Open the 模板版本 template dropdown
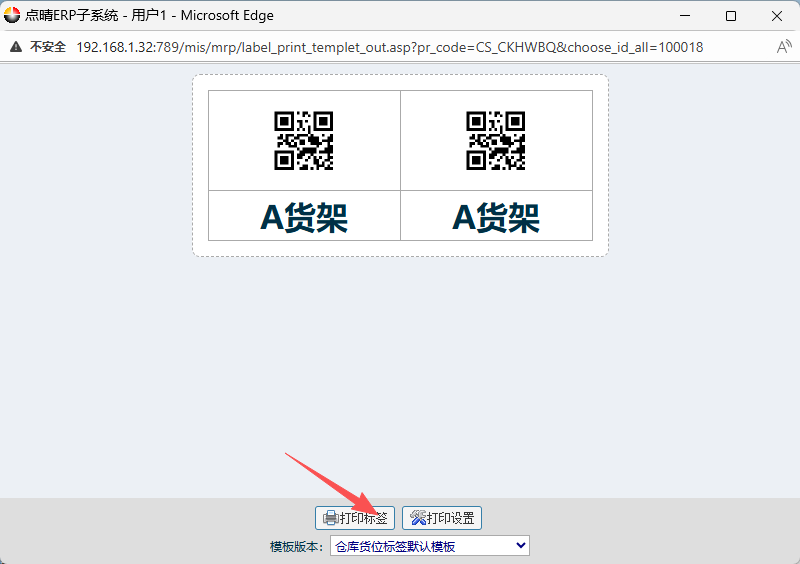This screenshot has height=564, width=800. tap(429, 546)
